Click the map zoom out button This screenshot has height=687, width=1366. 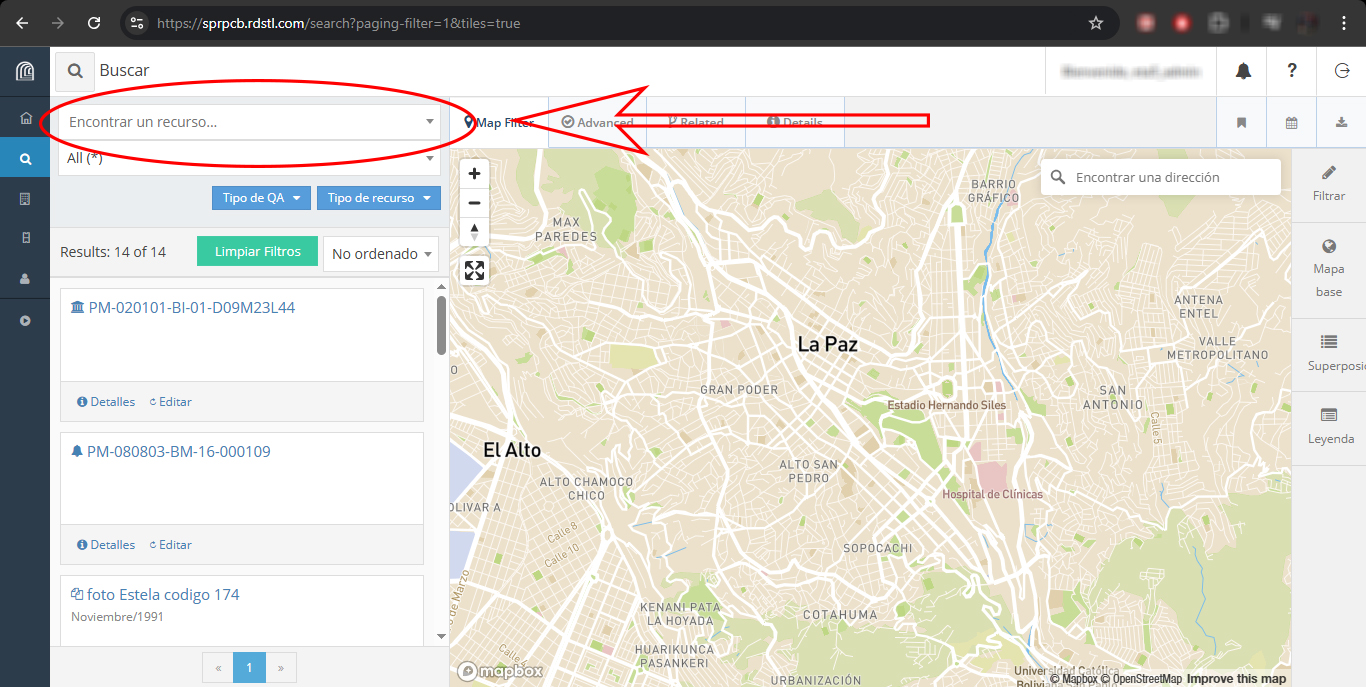click(474, 202)
